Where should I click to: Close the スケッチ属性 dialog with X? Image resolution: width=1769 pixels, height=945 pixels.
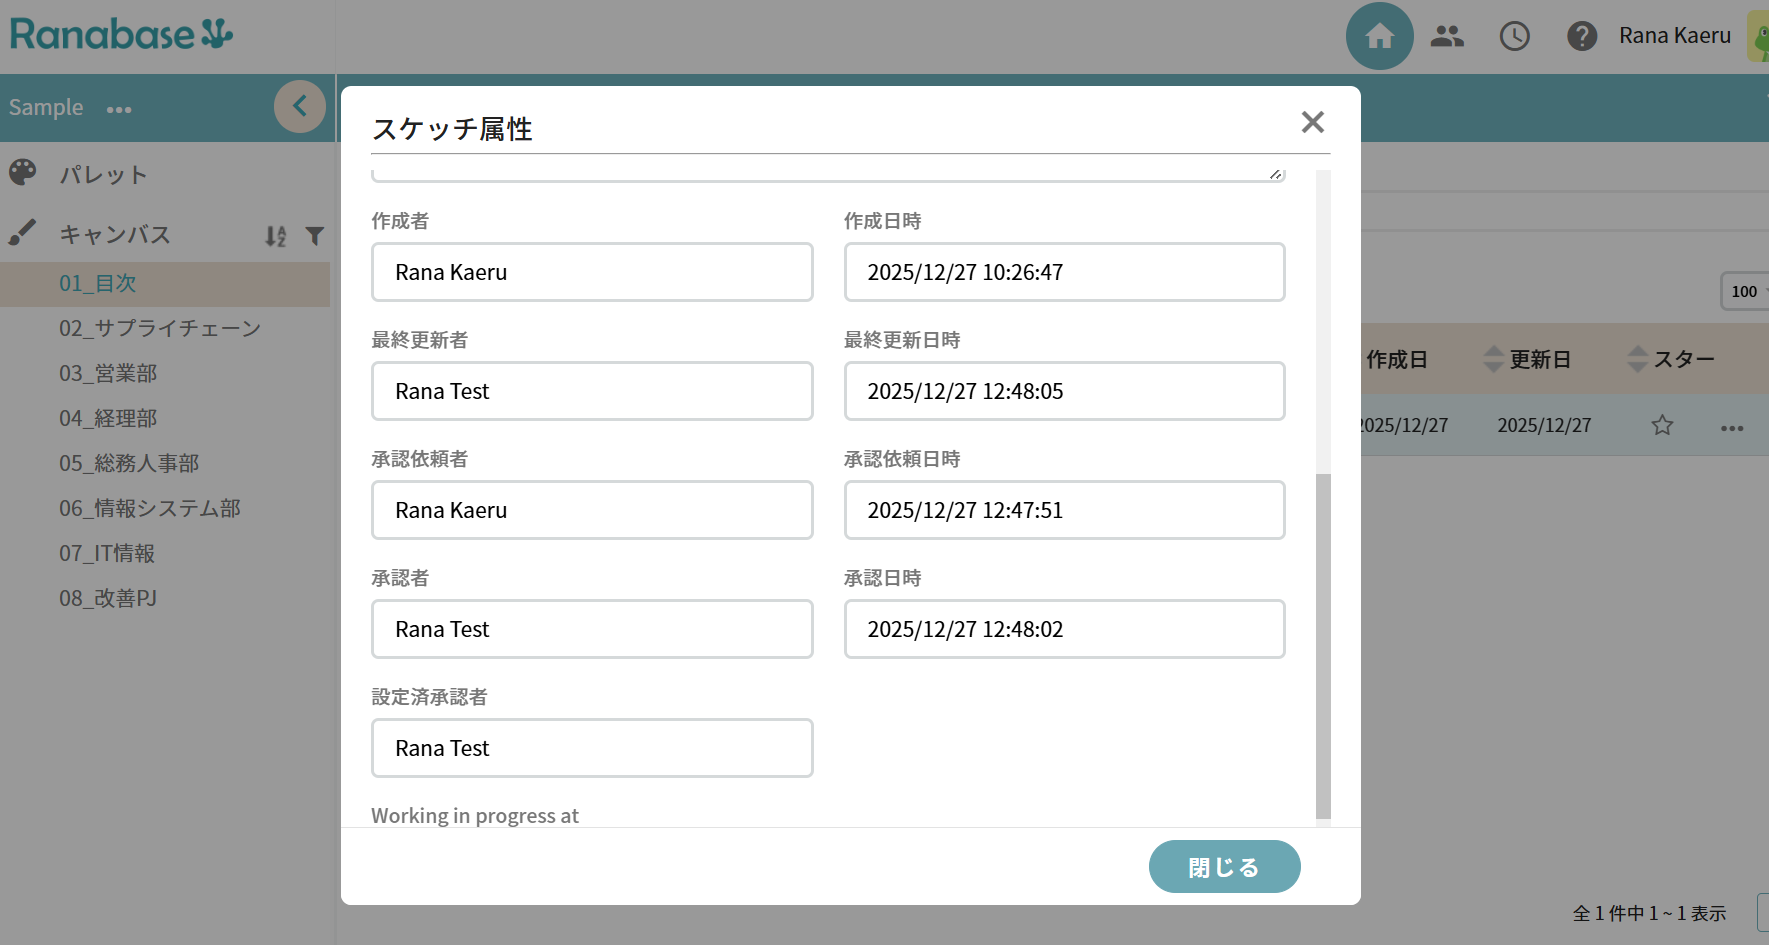pos(1312,122)
